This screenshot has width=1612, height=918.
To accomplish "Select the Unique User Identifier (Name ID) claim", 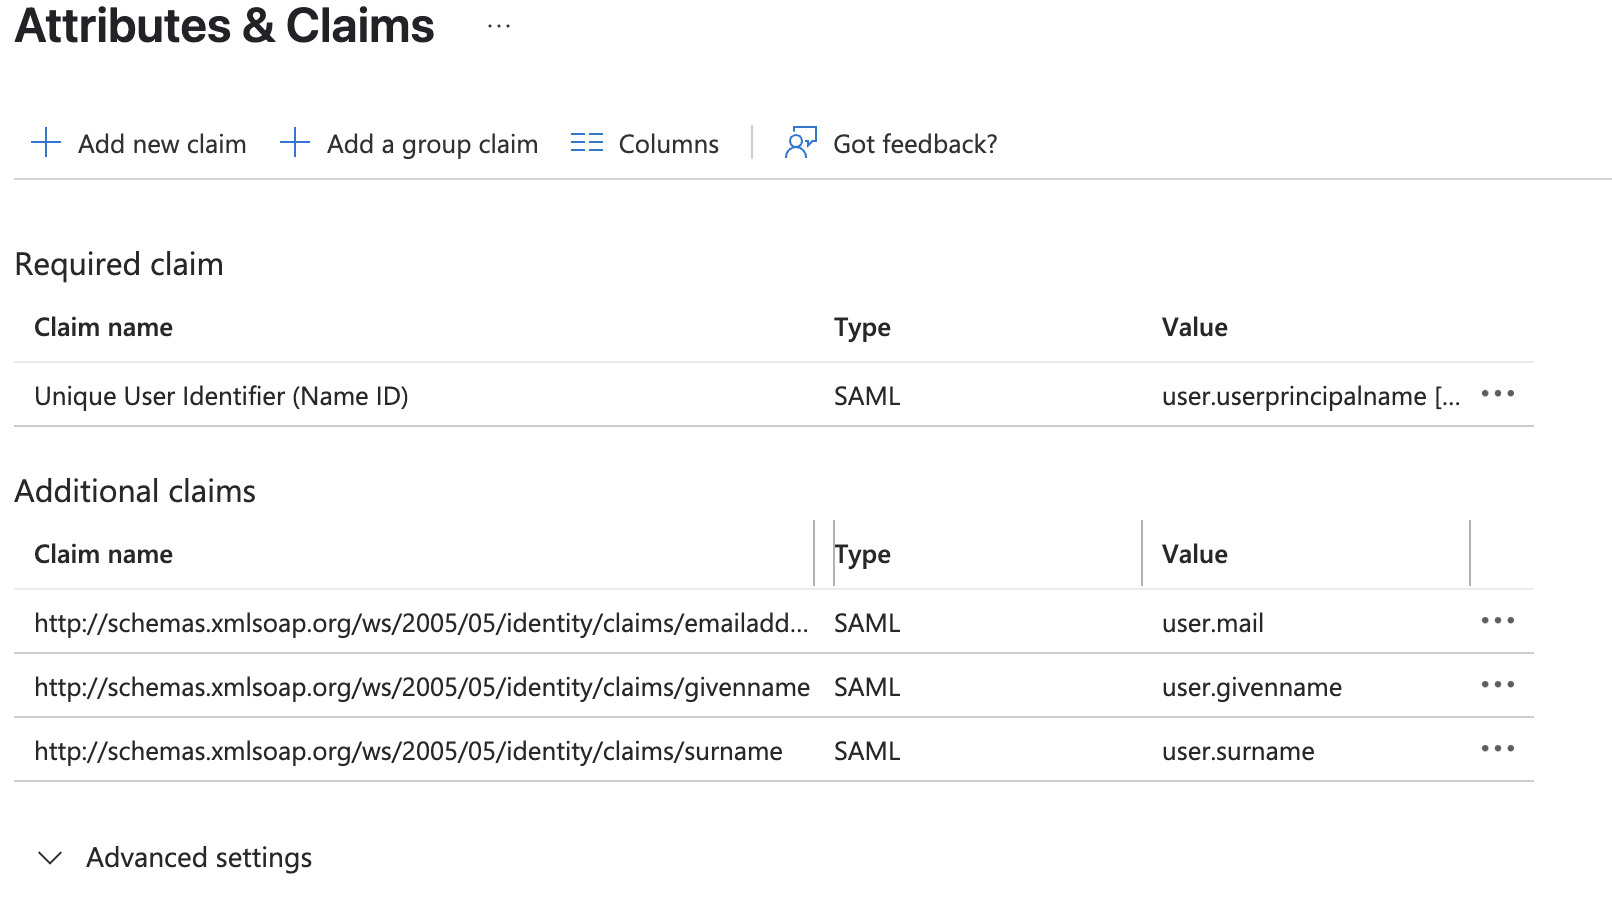I will [x=221, y=396].
